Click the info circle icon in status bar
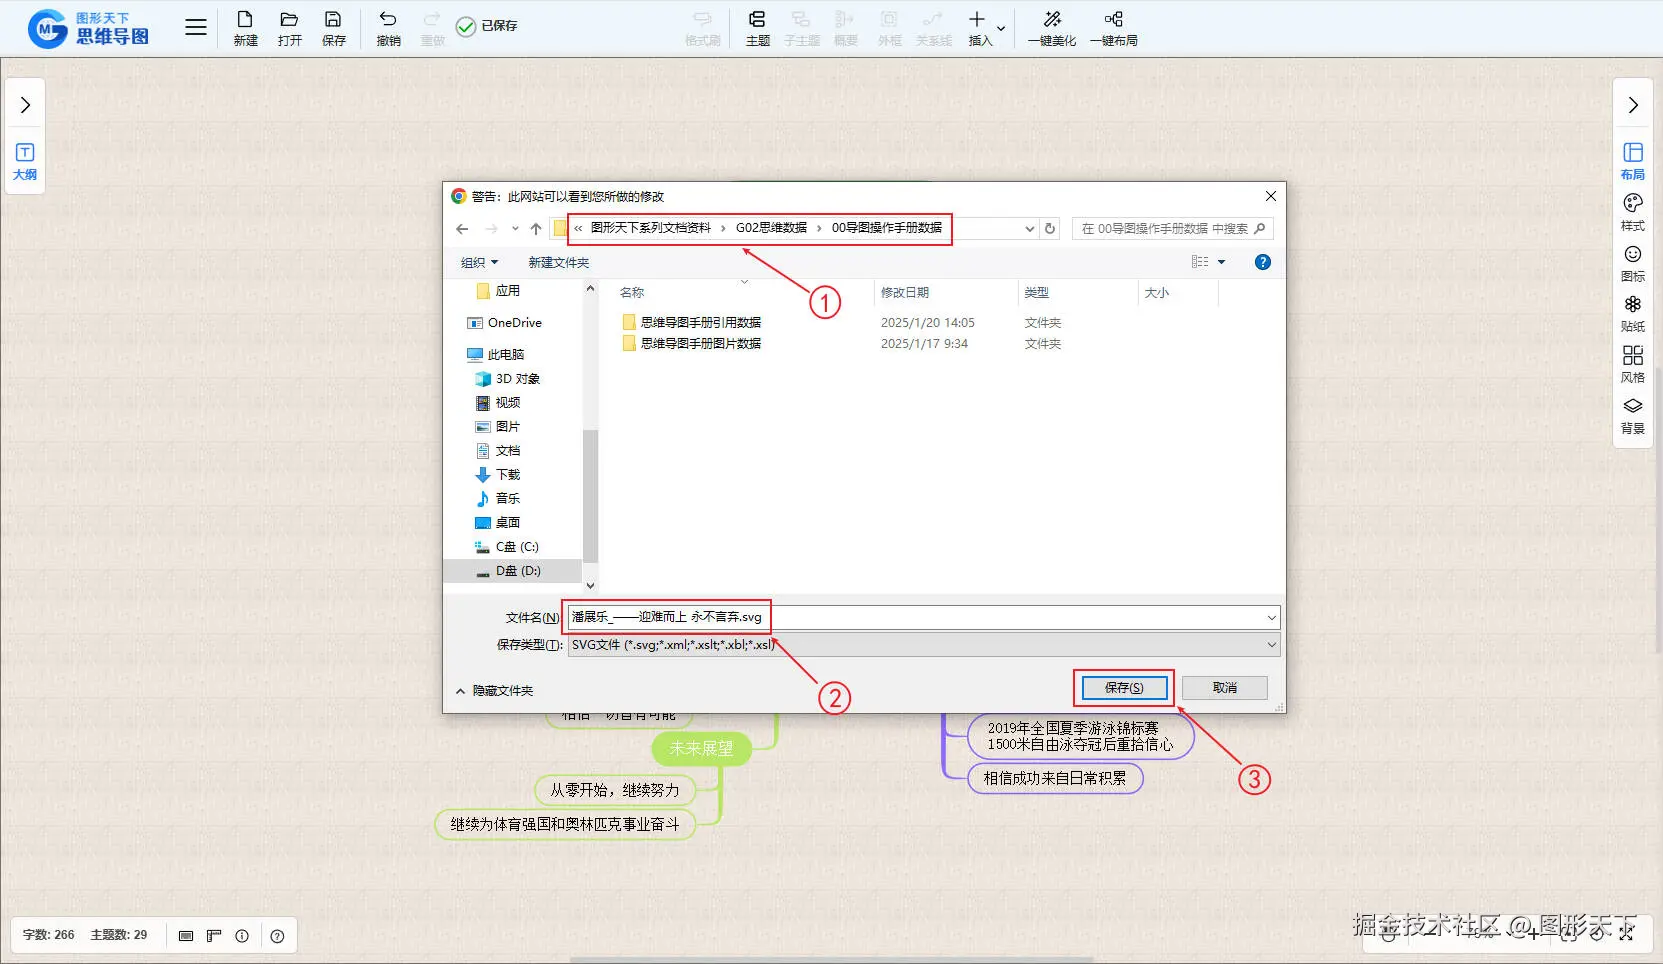This screenshot has height=964, width=1663. (x=241, y=936)
